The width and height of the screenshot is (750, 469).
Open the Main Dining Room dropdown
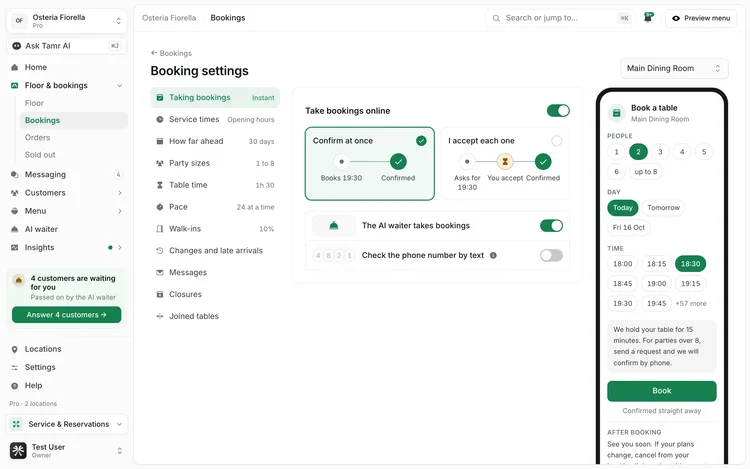[x=674, y=68]
